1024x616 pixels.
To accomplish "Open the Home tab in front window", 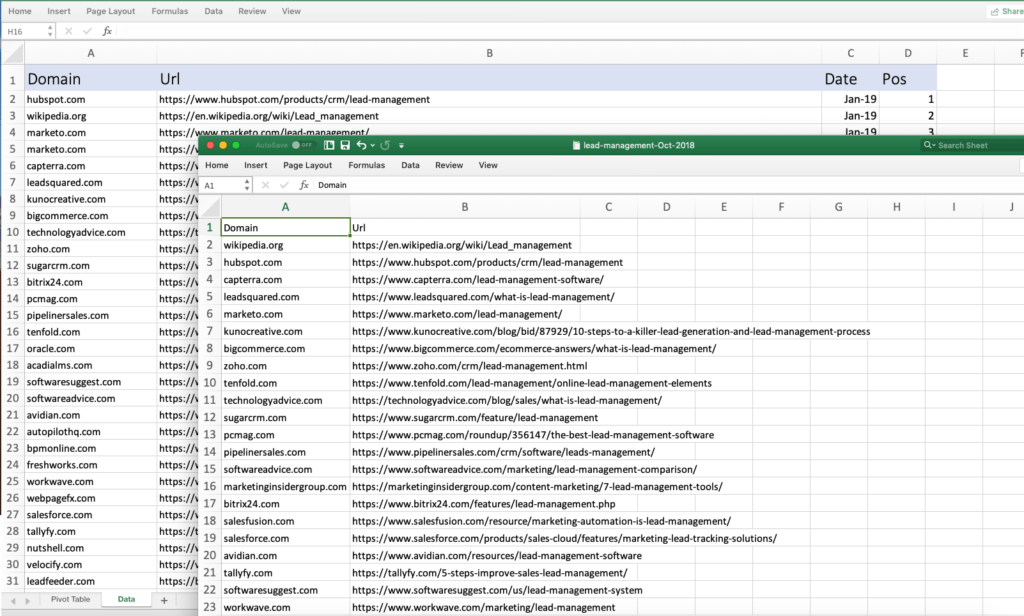I will pyautogui.click(x=217, y=165).
